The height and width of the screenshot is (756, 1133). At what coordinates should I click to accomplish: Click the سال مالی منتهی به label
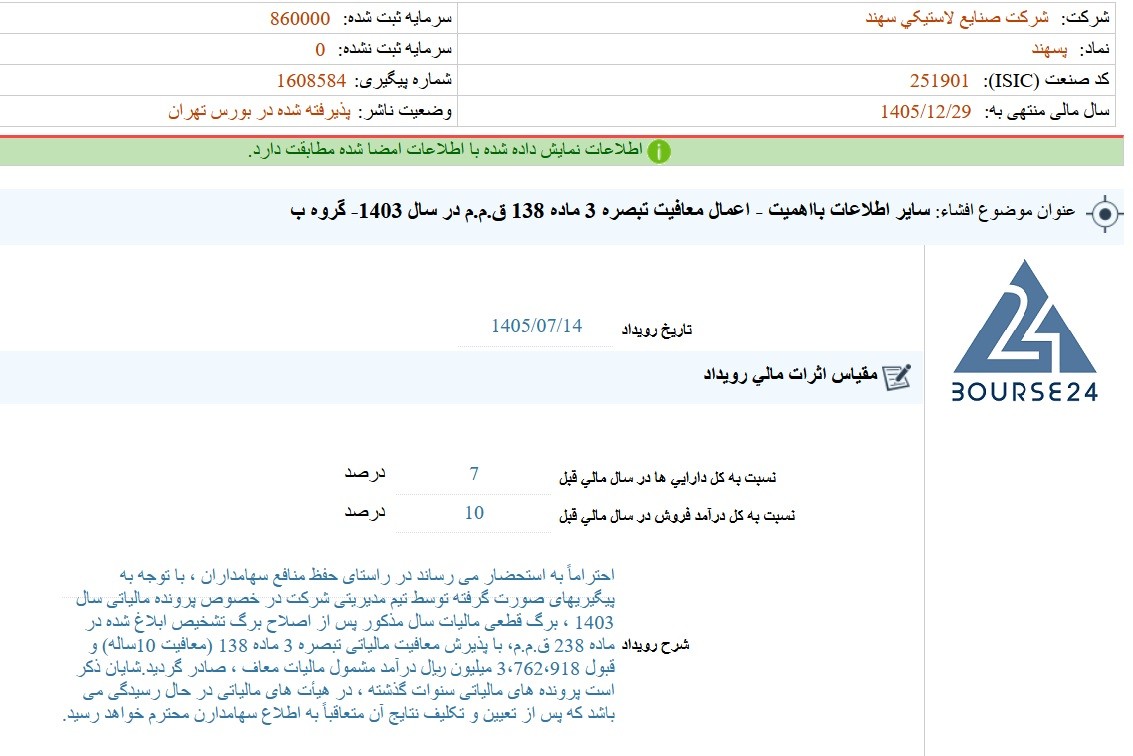click(x=1046, y=111)
